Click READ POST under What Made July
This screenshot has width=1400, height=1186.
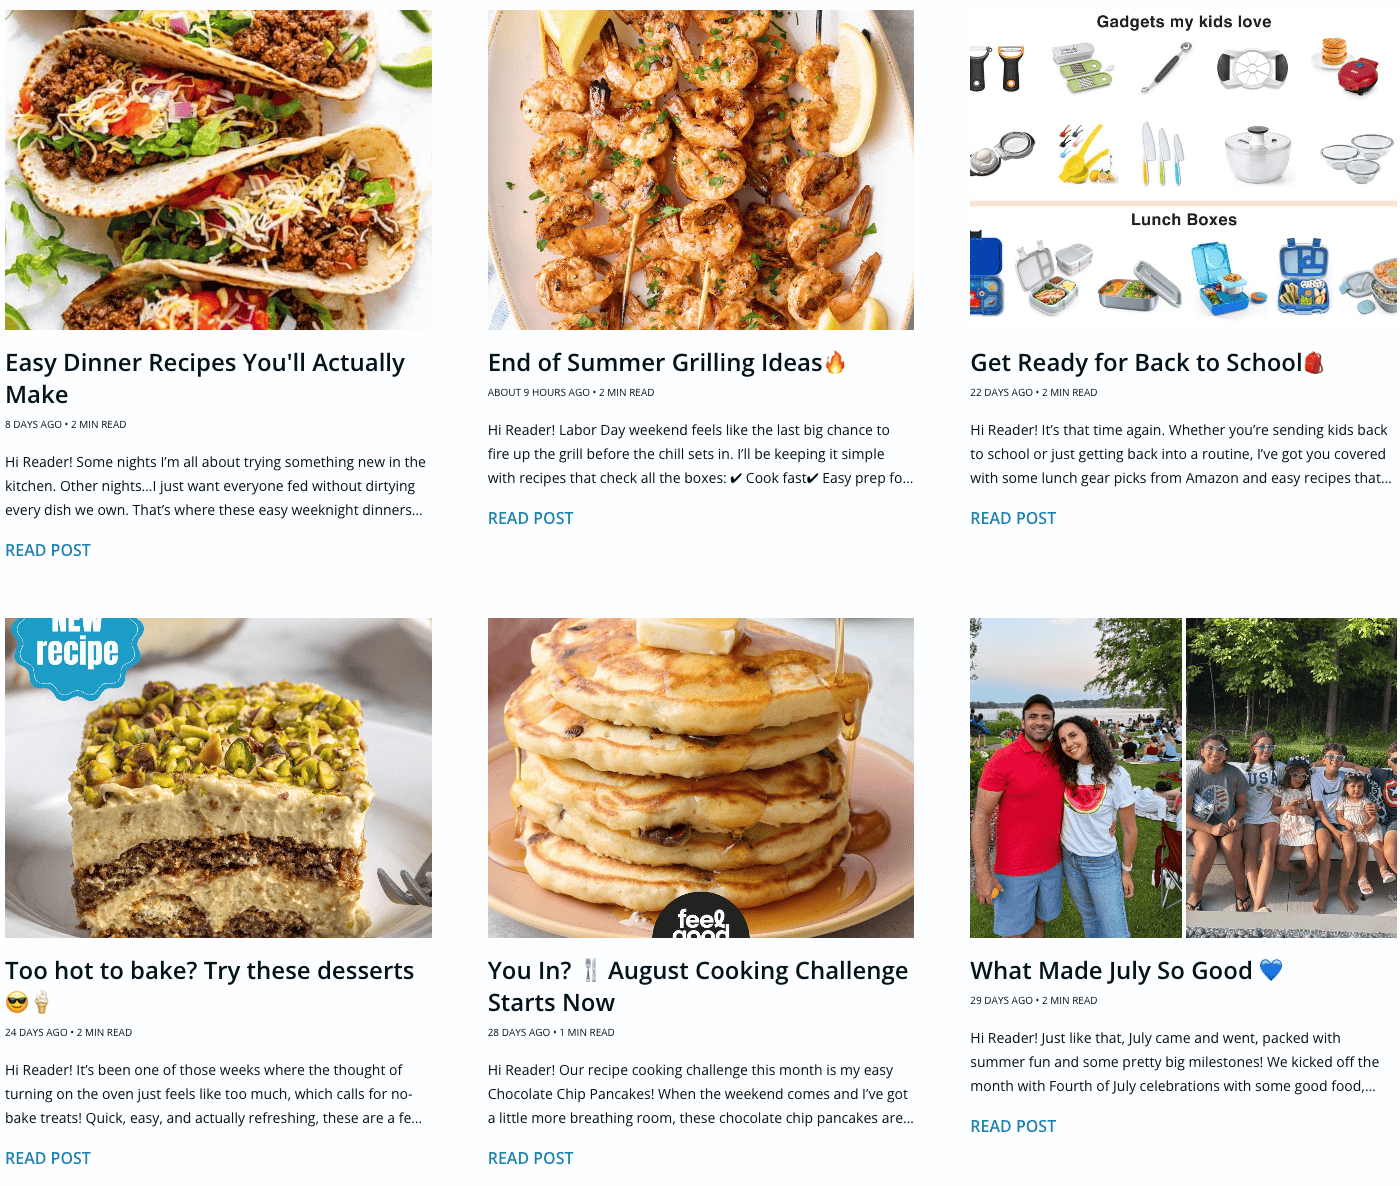click(1013, 1126)
